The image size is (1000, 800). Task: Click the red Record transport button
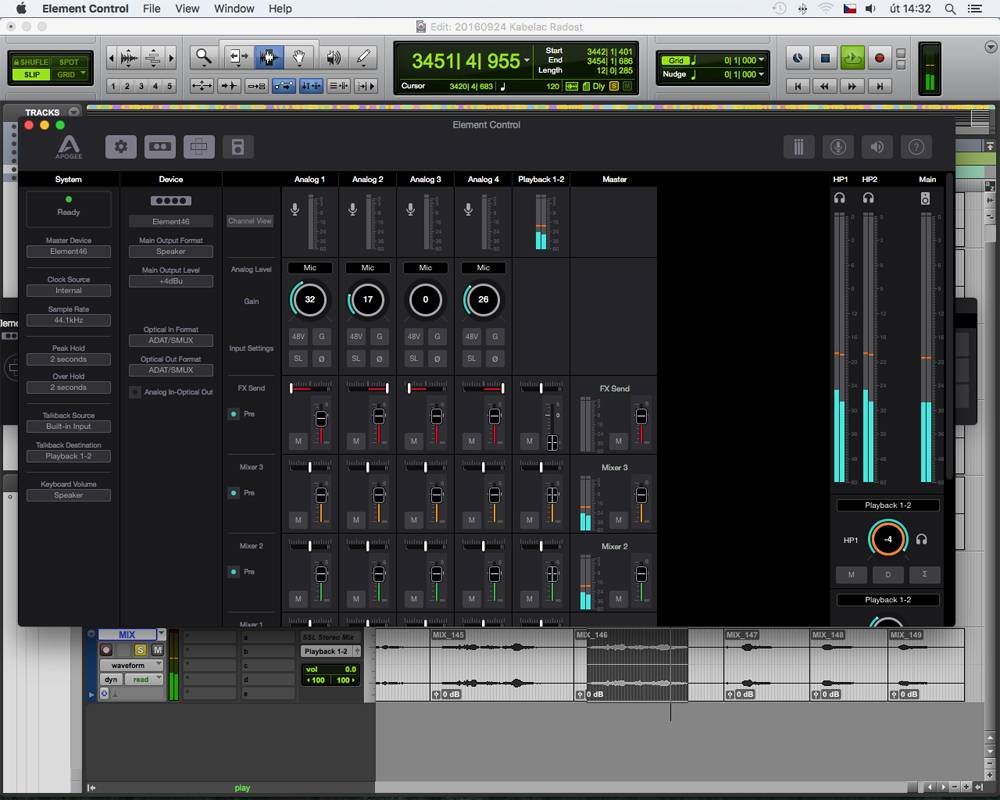click(879, 58)
